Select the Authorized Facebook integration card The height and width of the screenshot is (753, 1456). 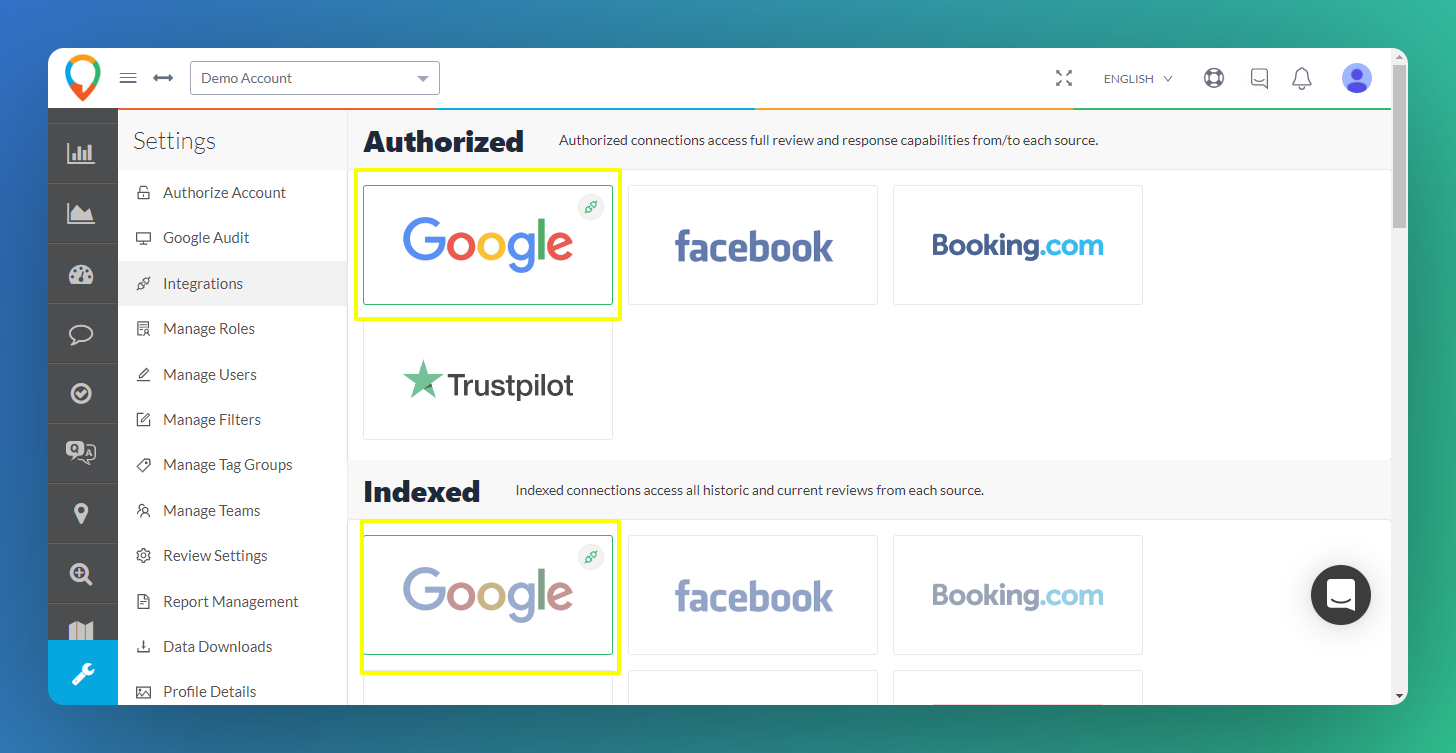click(x=753, y=245)
